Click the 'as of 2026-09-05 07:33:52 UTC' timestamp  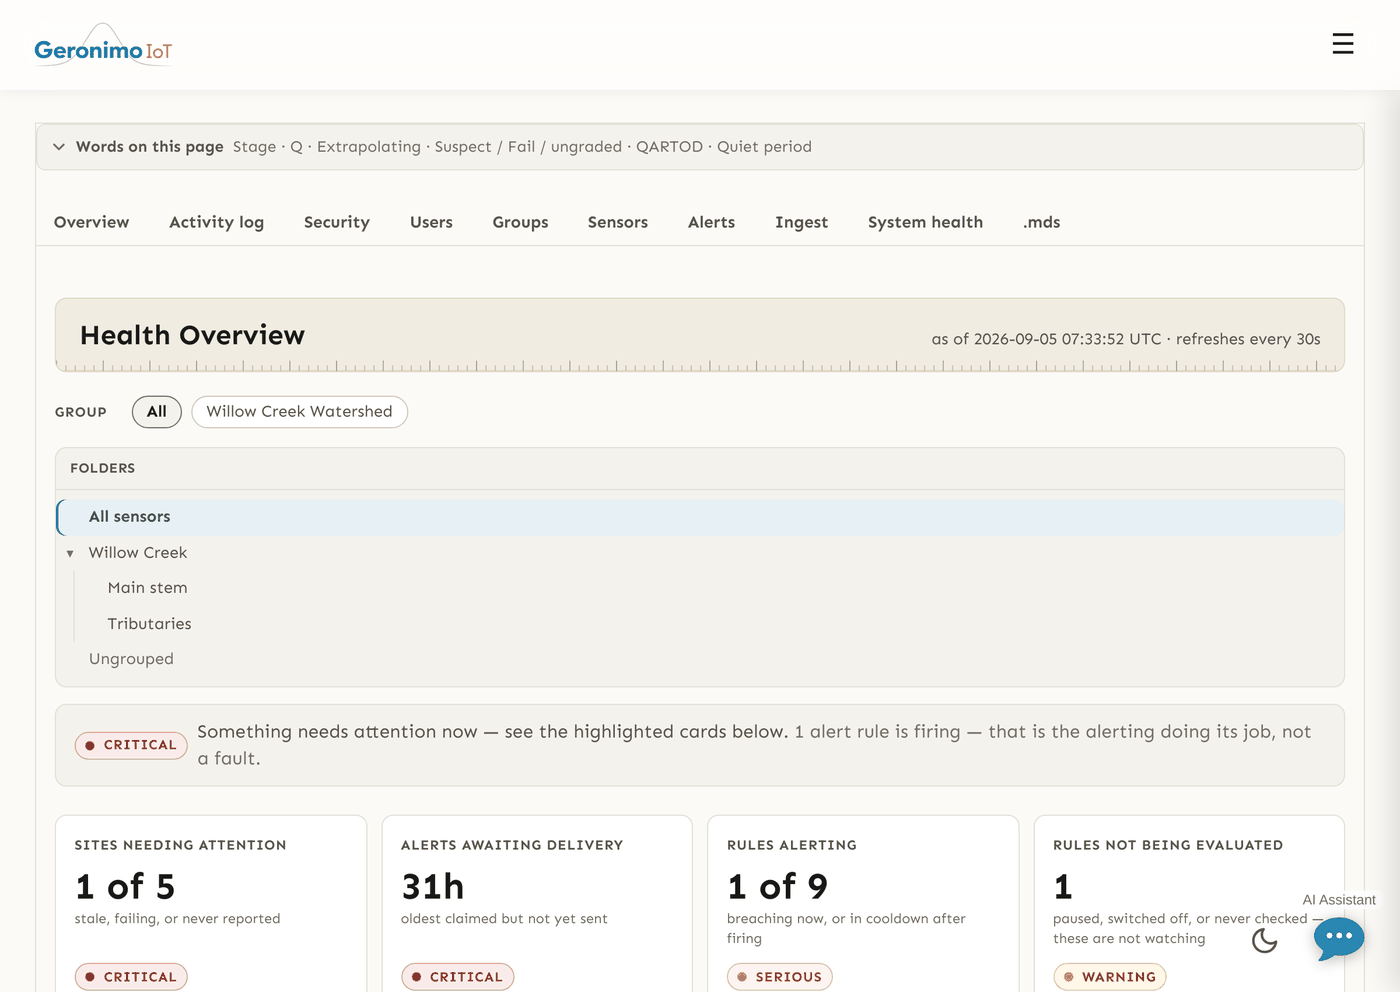click(1046, 339)
